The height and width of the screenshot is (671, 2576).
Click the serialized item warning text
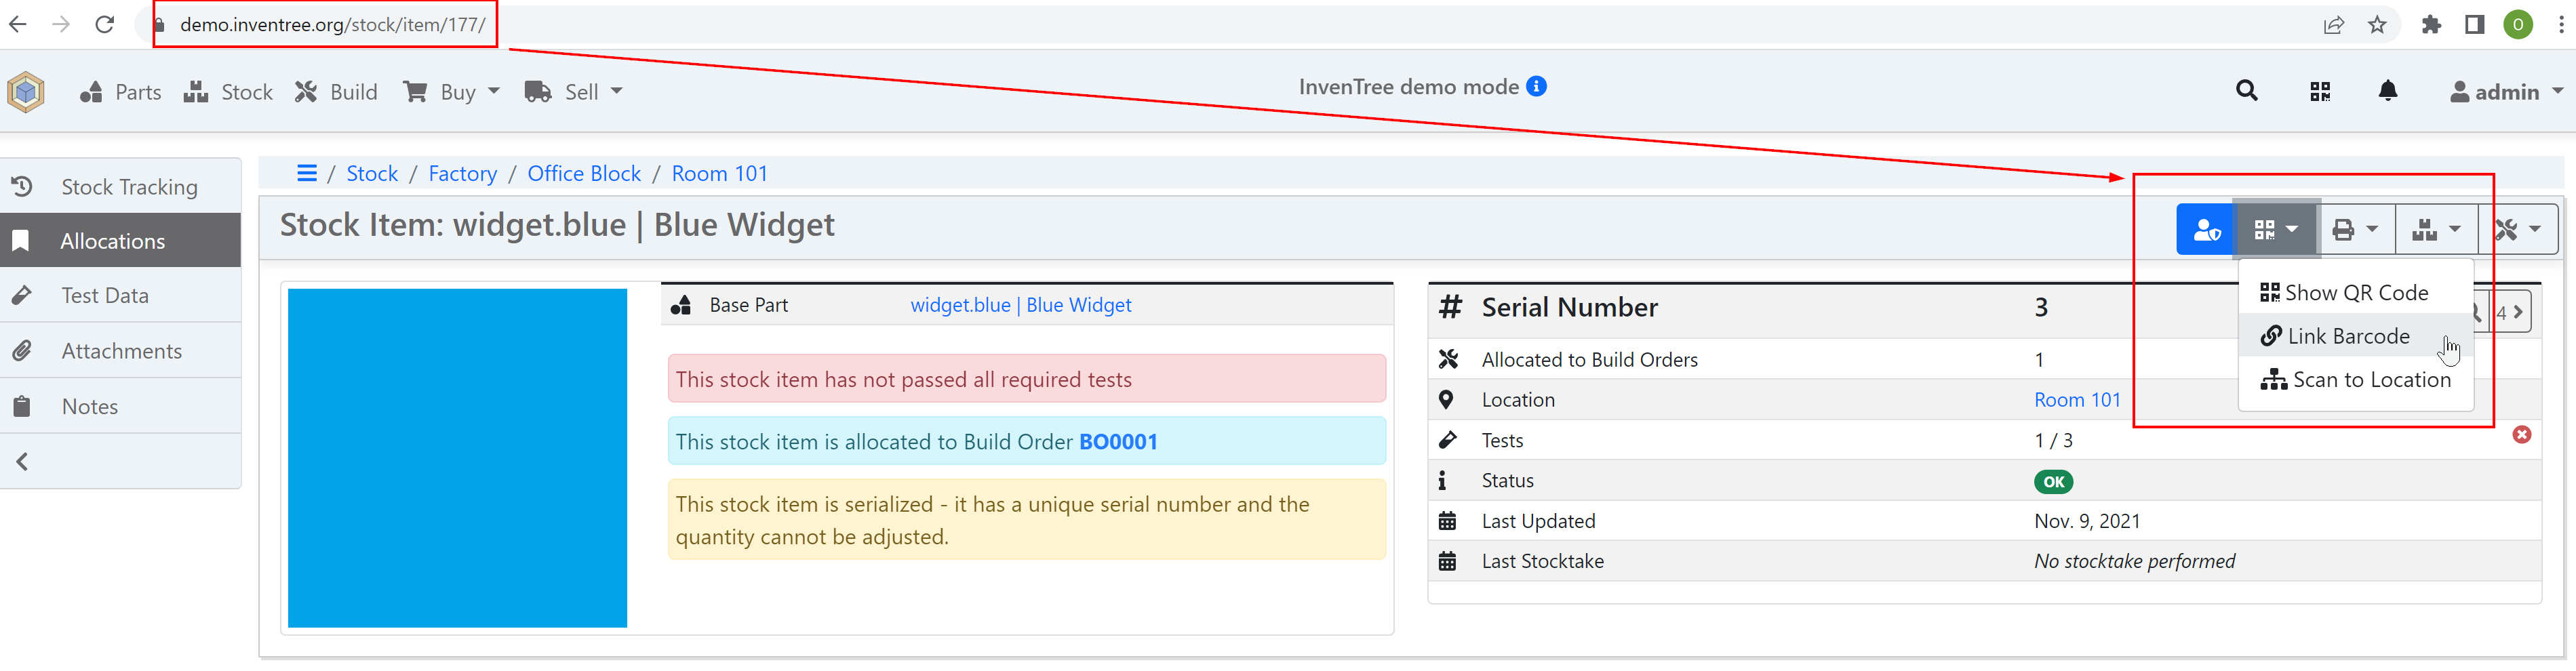pos(992,520)
